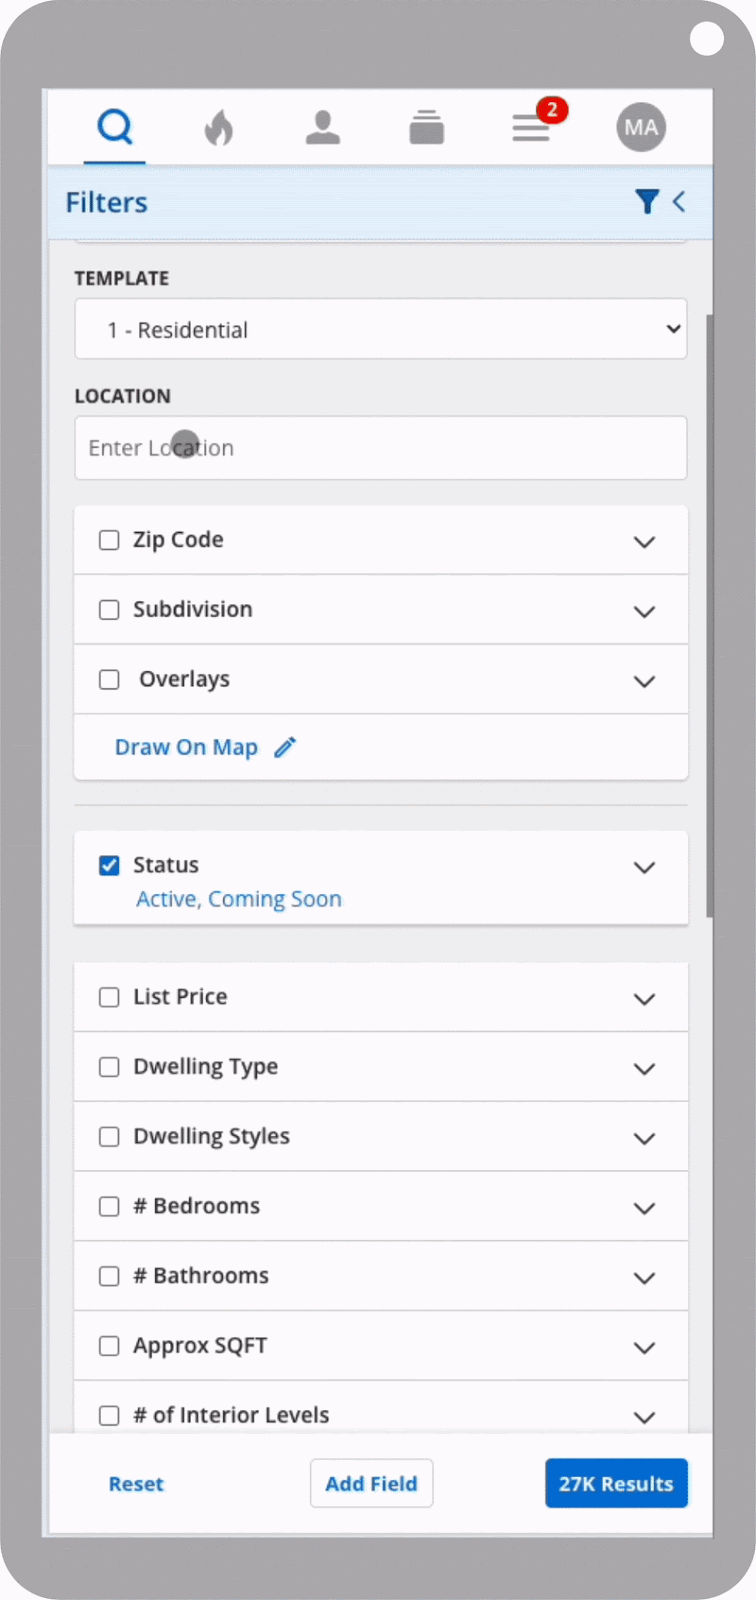This screenshot has height=1600, width=756.
Task: Click the Enter Location input field
Action: tap(380, 448)
